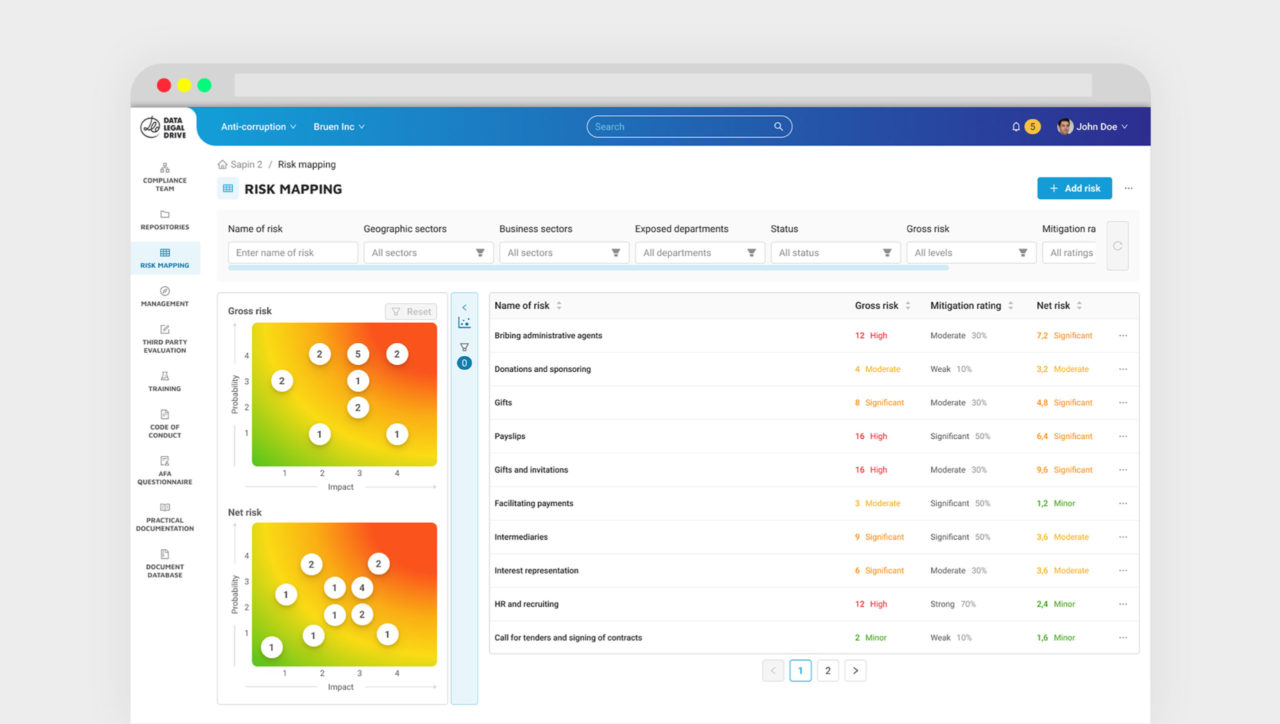1280x724 pixels.
Task: Click Sapin 2 breadcrumb link
Action: (246, 164)
